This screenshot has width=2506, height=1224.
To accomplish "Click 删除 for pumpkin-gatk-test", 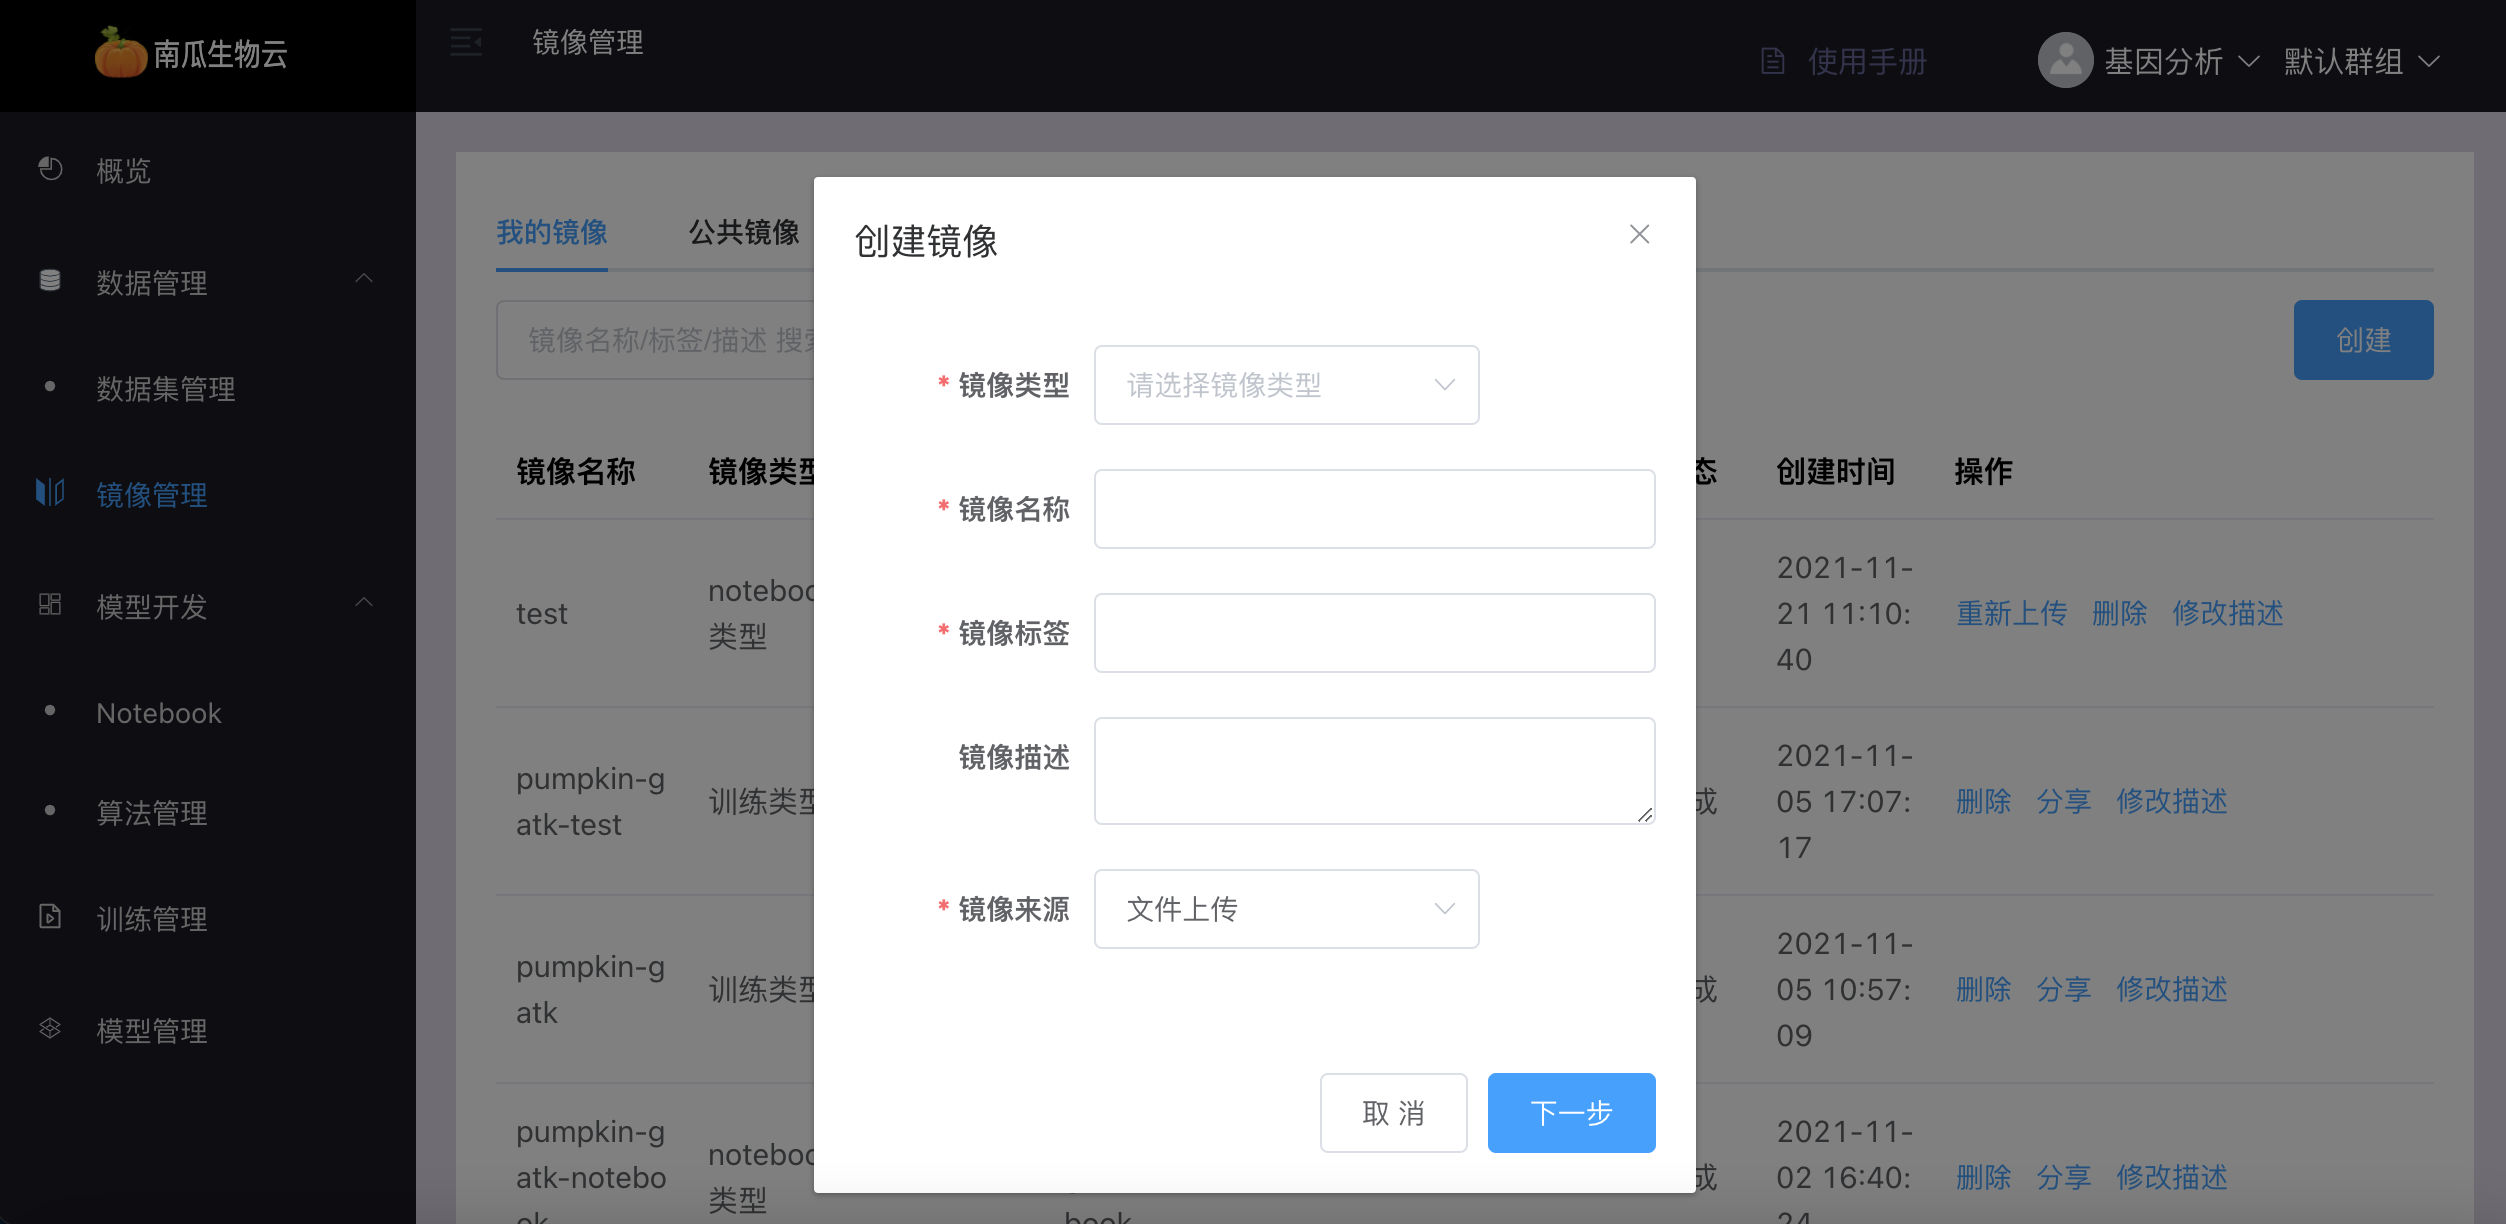I will coord(1983,801).
